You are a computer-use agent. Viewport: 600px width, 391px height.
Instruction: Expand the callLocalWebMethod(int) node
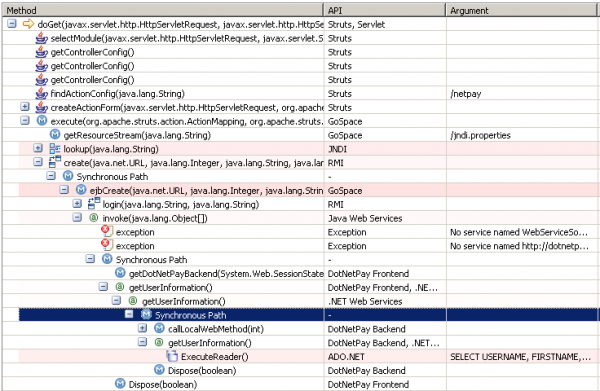[142, 328]
